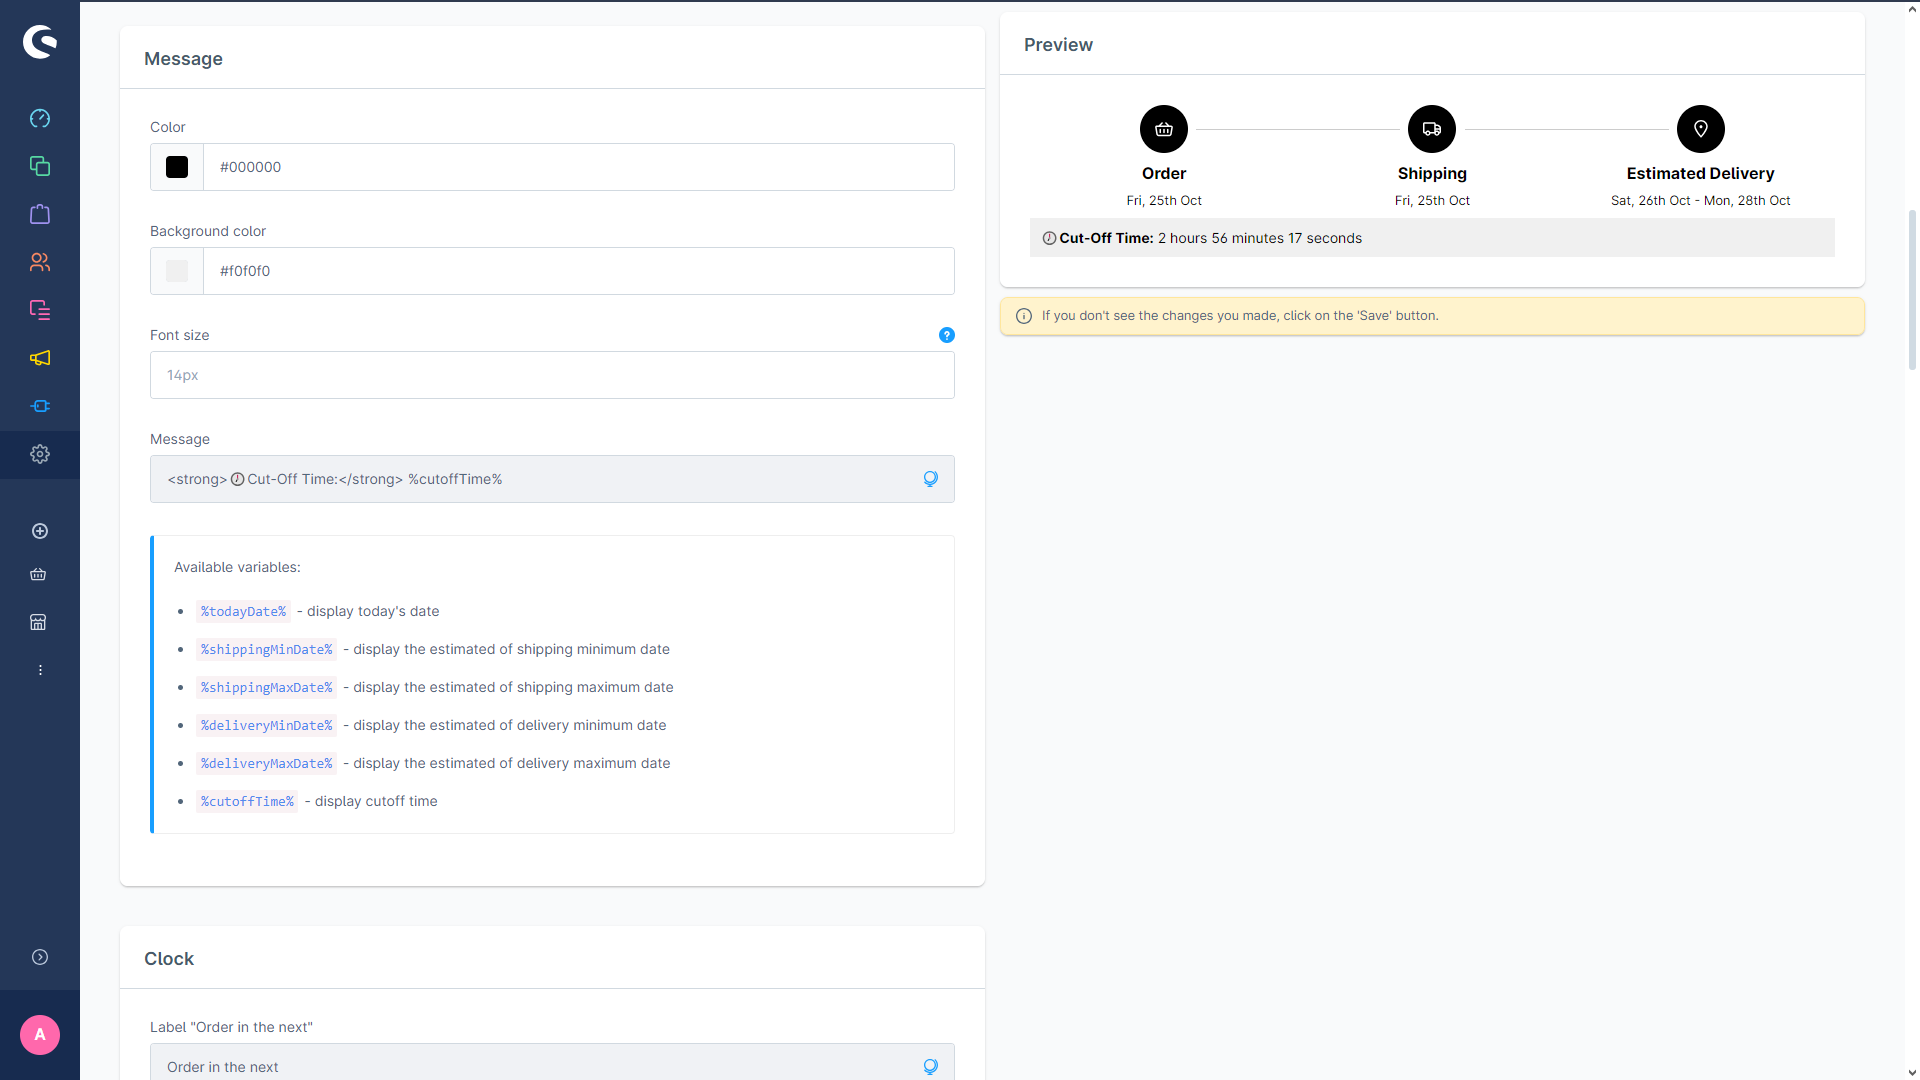Open the Catalogues sidebar icon
The image size is (1920, 1080).
[40, 166]
